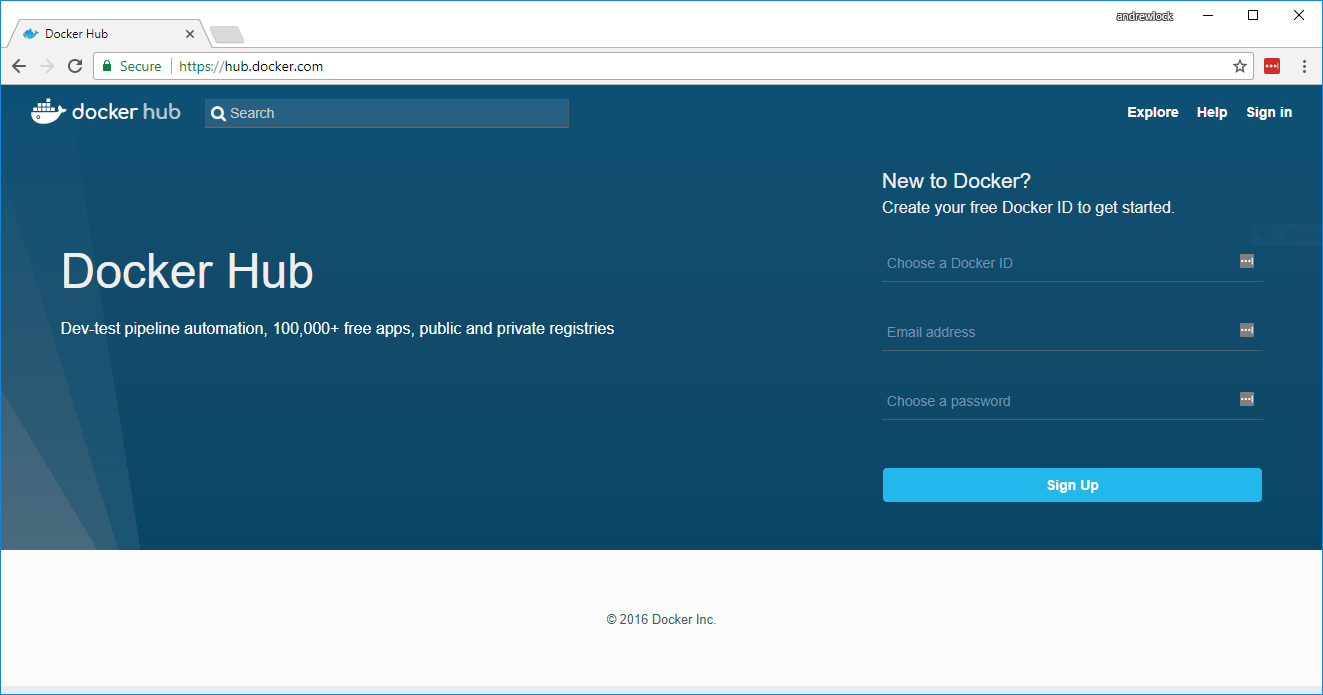Click password manager icon in Docker ID field
The image size is (1323, 695).
(x=1247, y=261)
